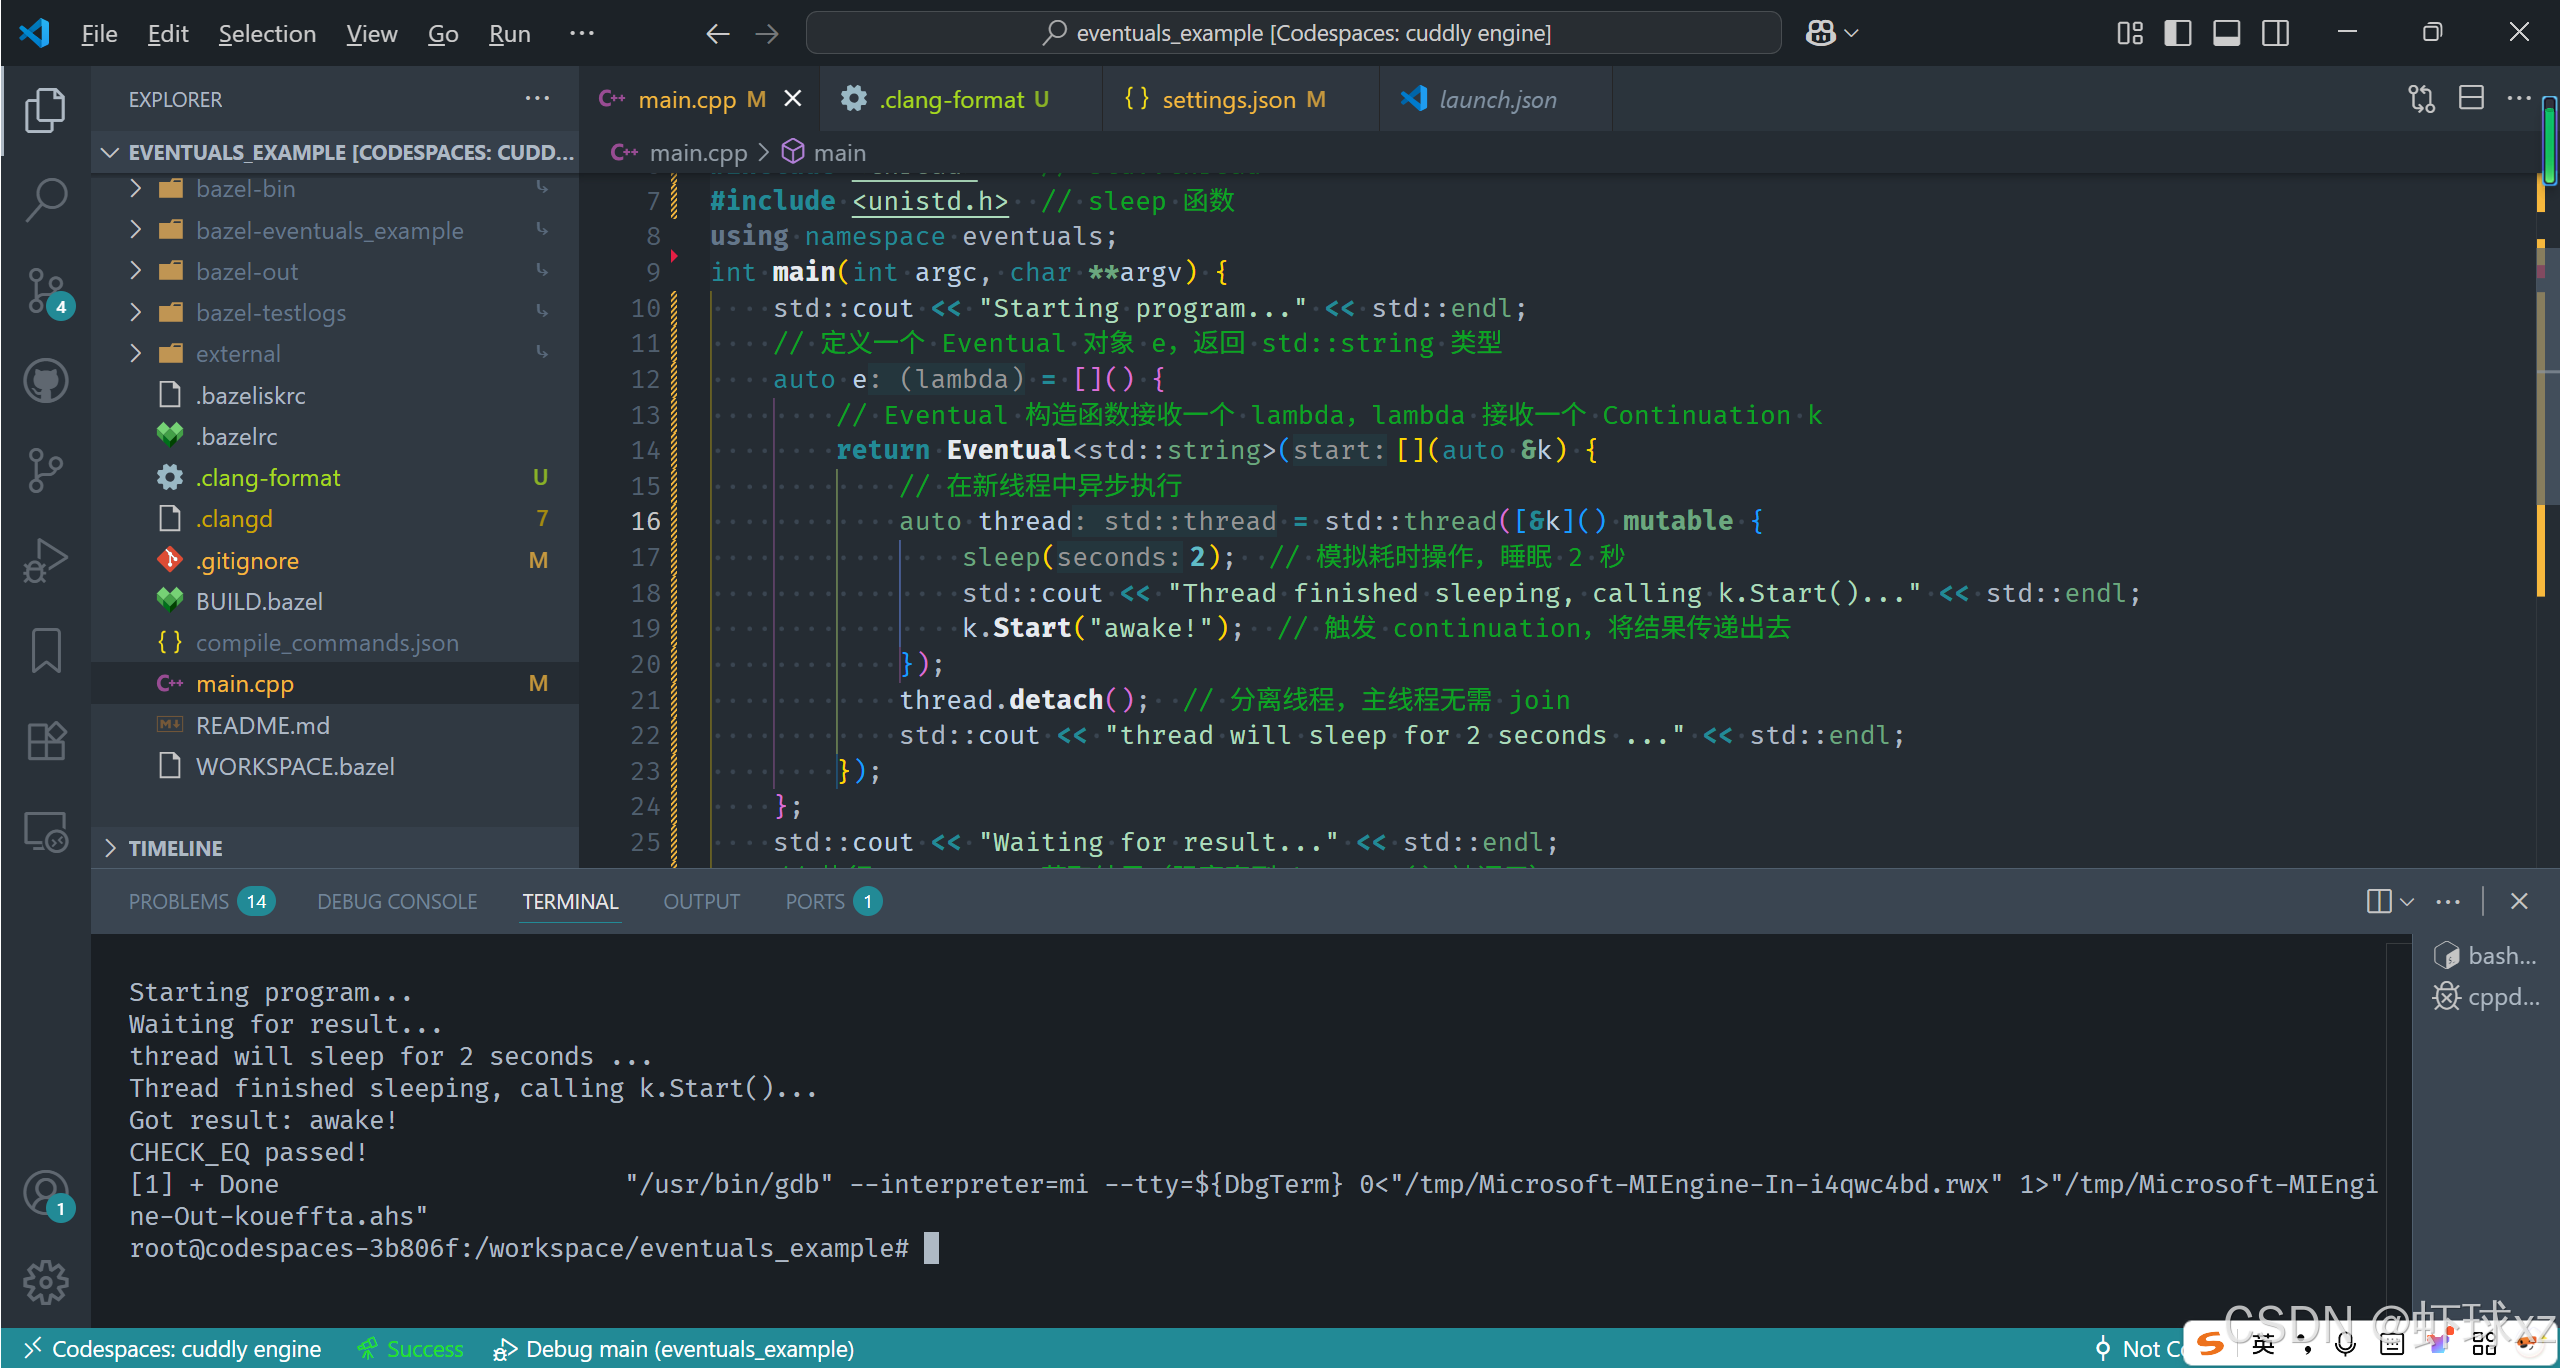Open compile_commands.json in the explorer
Image resolution: width=2560 pixels, height=1368 pixels.
click(335, 642)
